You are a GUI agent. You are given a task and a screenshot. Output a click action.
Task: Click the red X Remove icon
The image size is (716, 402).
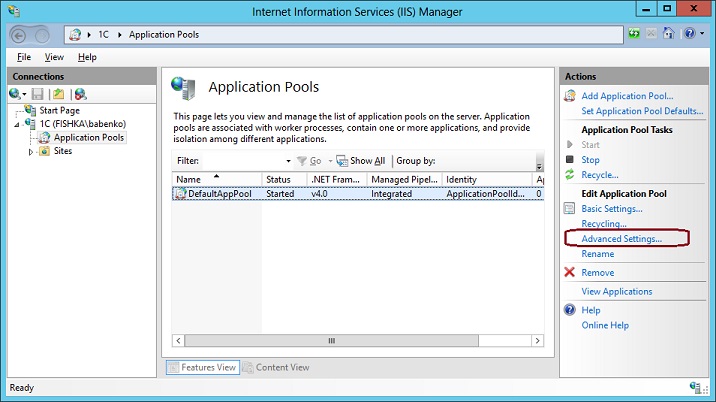pyautogui.click(x=569, y=272)
